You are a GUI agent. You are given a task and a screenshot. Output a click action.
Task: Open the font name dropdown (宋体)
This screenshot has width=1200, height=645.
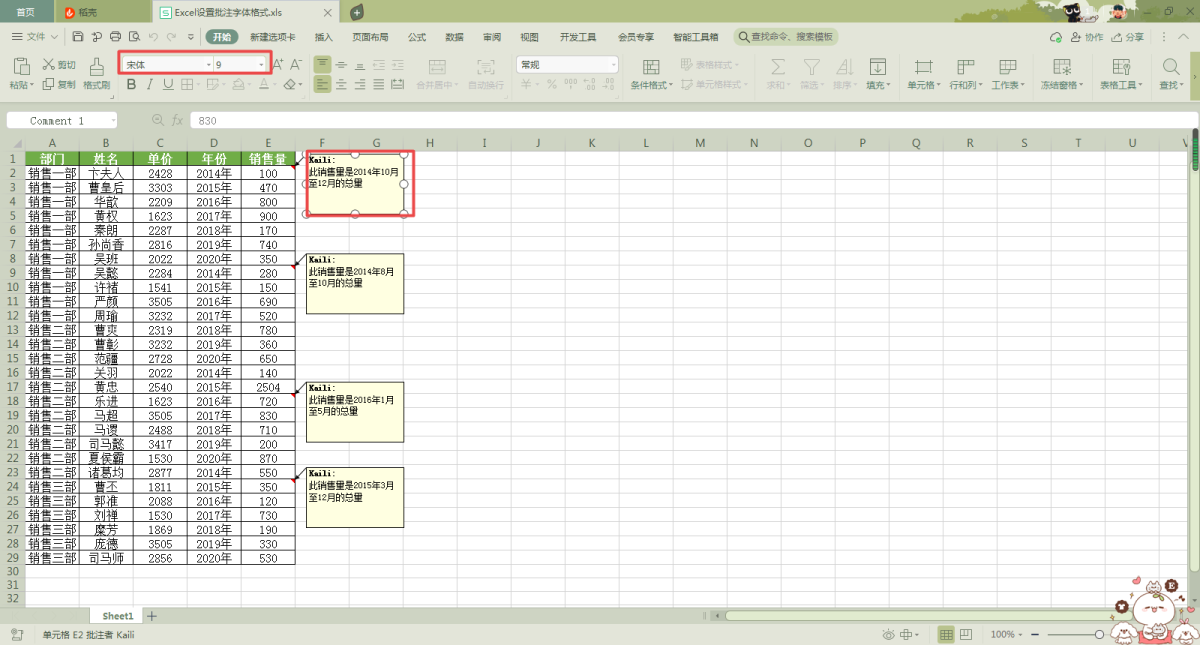(209, 64)
